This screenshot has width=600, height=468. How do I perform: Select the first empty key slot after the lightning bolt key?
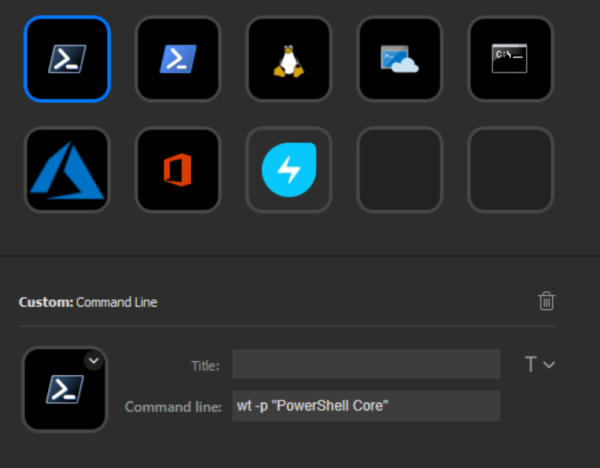pos(400,170)
